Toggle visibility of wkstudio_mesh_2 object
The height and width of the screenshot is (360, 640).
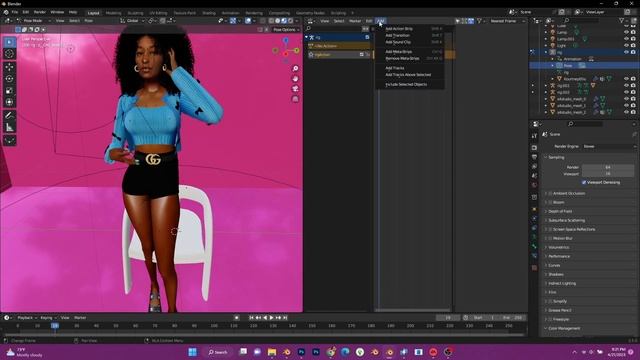626,112
